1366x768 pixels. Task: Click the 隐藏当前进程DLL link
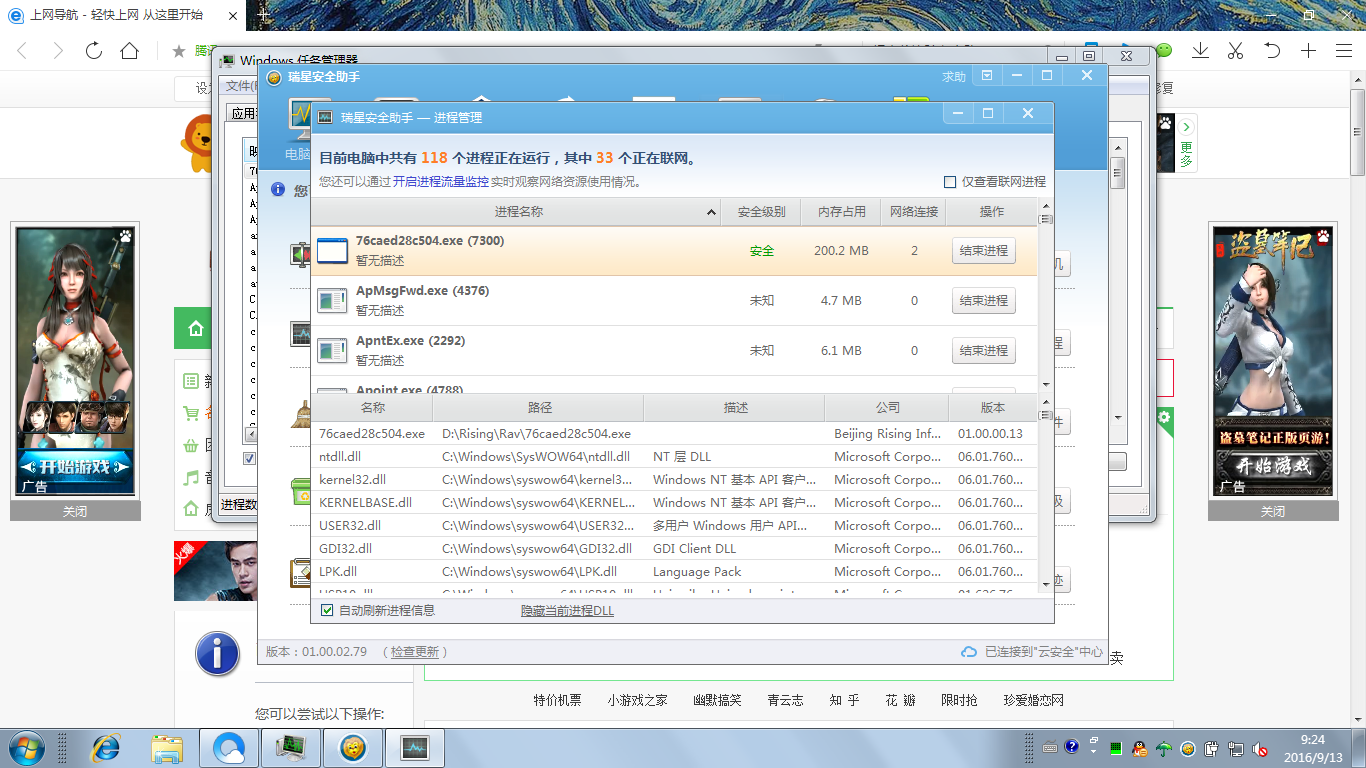tap(567, 610)
